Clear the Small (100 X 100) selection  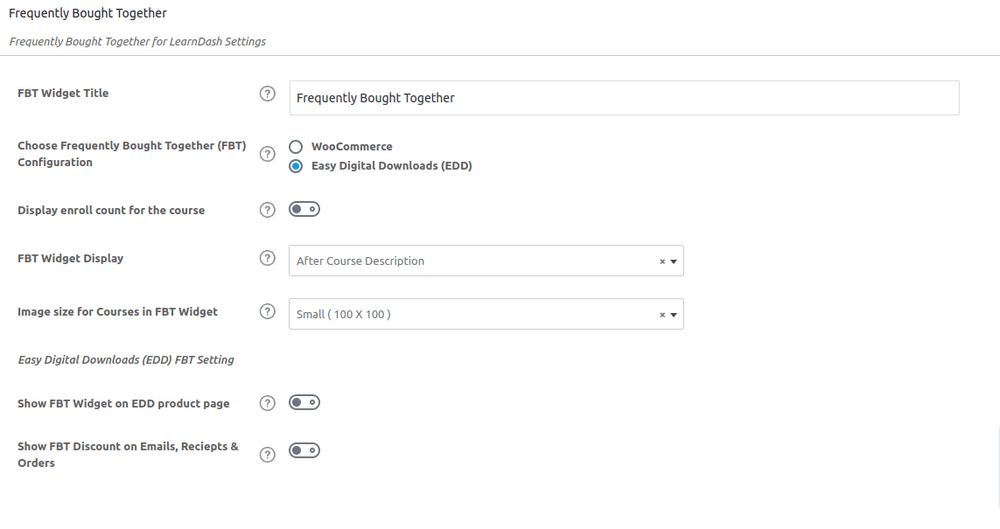(662, 315)
